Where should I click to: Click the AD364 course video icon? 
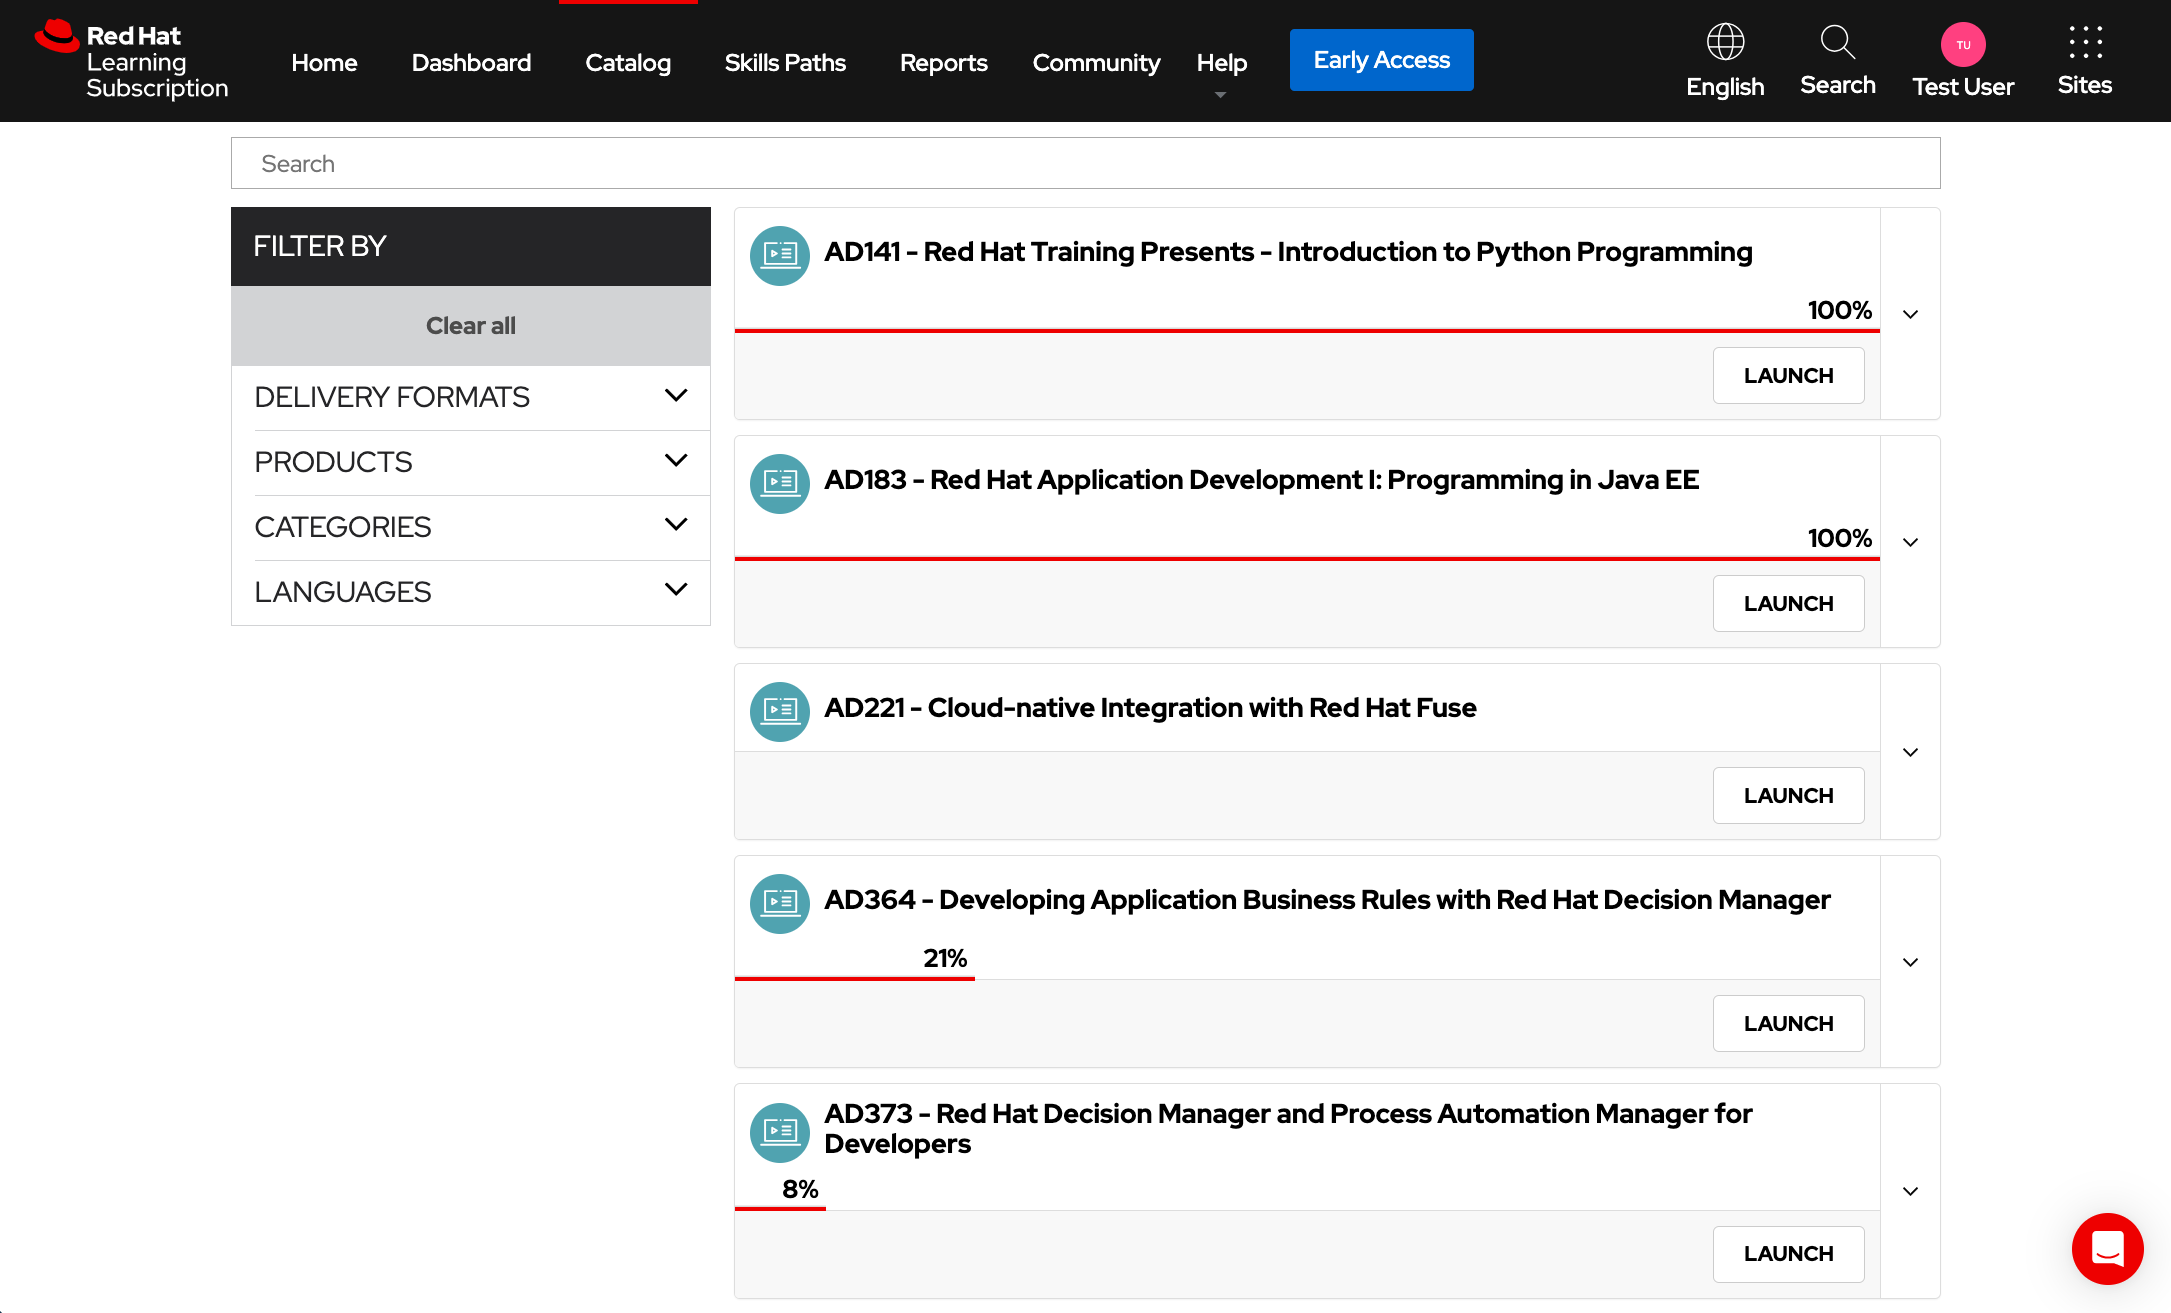point(779,903)
